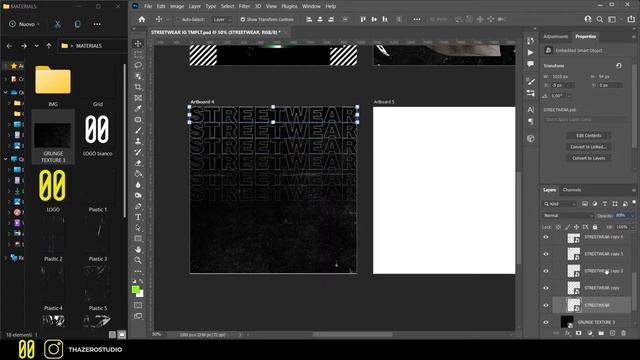This screenshot has width=640, height=360.
Task: Click align top edges icon
Action: pyautogui.click(x=363, y=19)
